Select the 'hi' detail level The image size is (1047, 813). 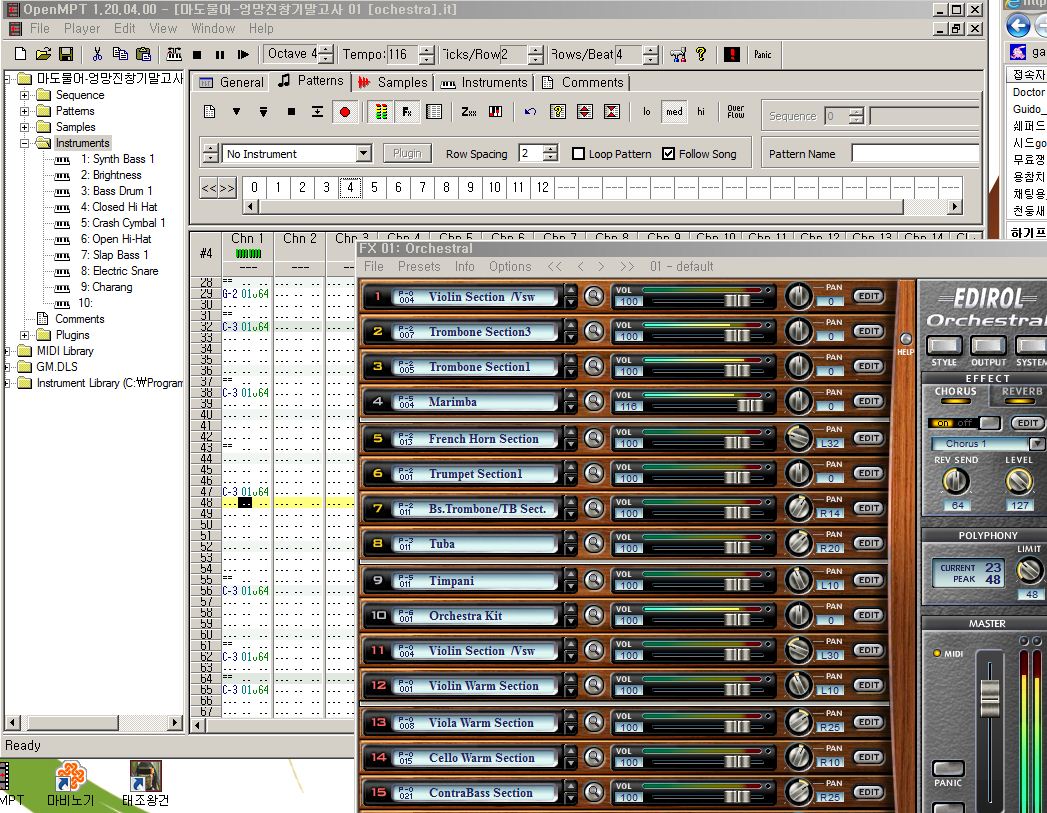click(701, 111)
